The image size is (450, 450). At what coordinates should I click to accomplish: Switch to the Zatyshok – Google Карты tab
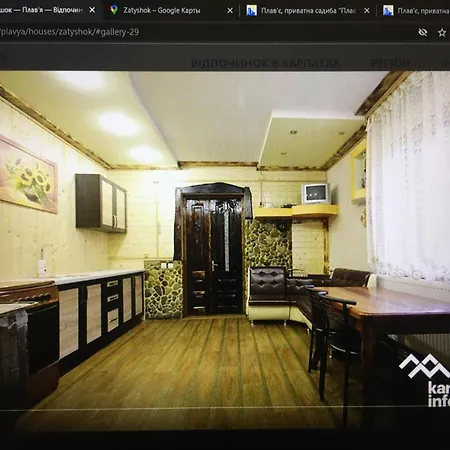click(162, 10)
